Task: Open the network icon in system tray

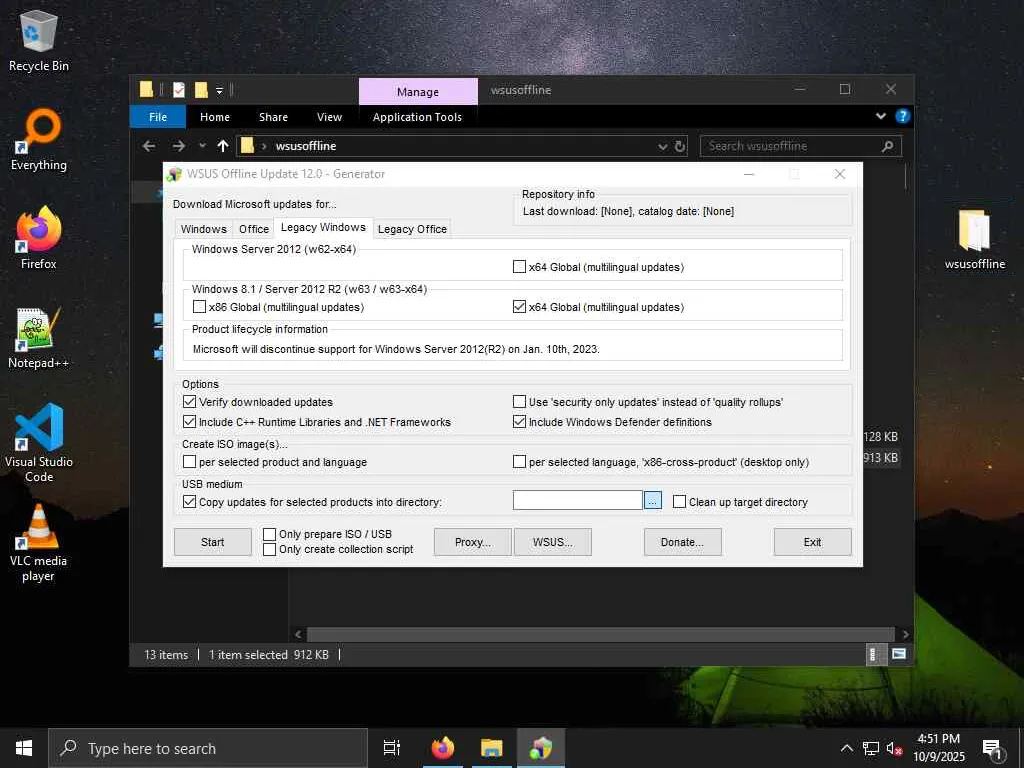Action: [x=871, y=748]
